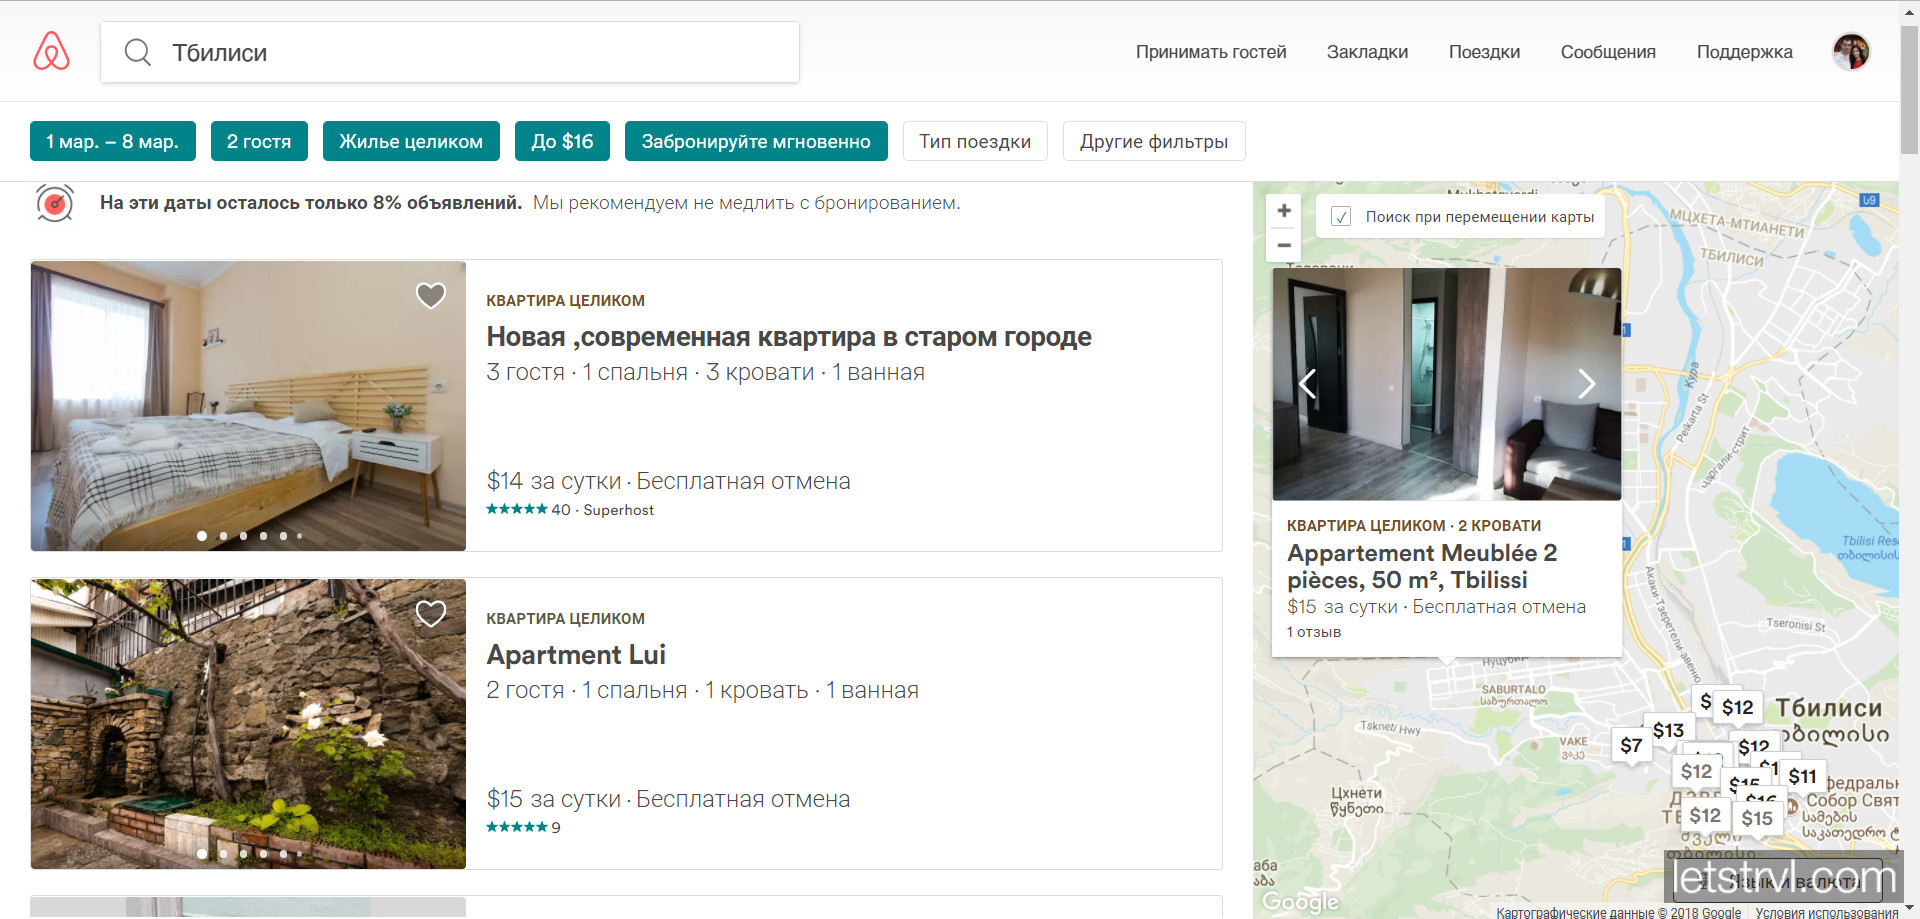Uncheck the Поиск при перемещении карты option
Screen dimensions: 1920x919
(1341, 216)
